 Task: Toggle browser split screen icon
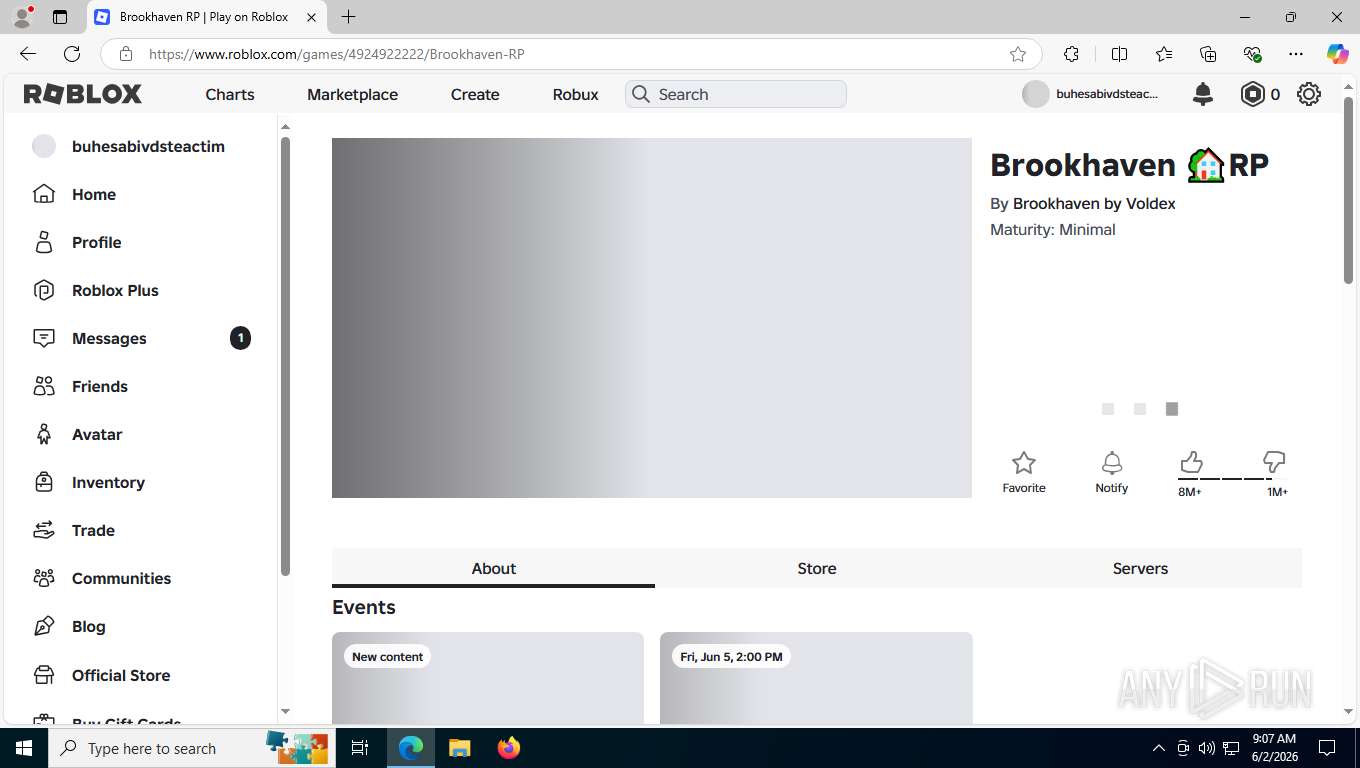tap(1120, 54)
